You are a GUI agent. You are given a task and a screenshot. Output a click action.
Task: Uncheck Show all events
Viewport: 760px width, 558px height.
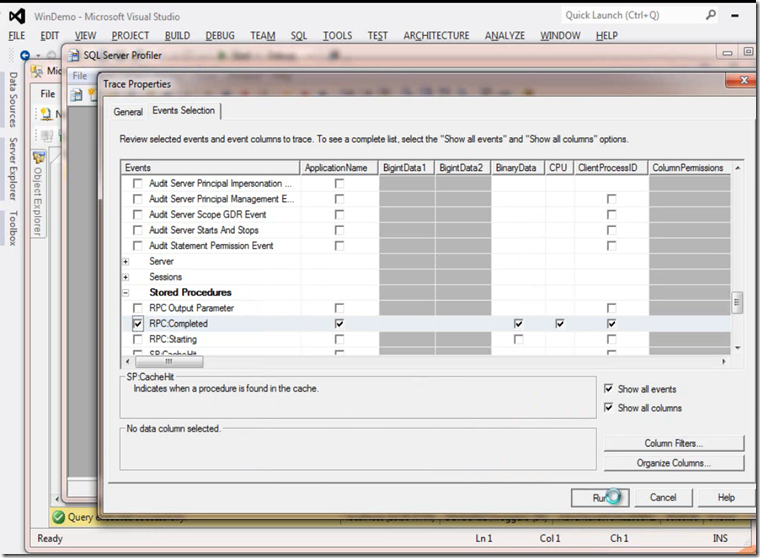tap(608, 388)
